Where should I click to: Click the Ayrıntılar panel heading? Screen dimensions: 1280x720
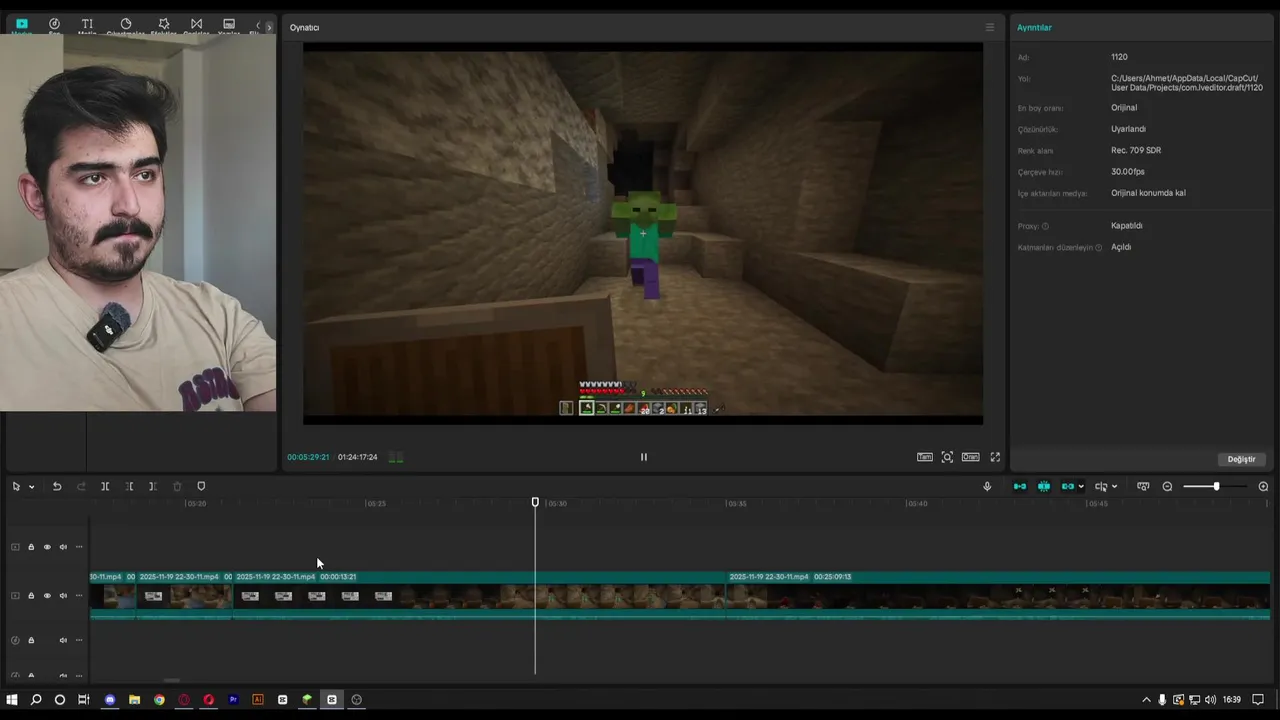click(x=1034, y=28)
